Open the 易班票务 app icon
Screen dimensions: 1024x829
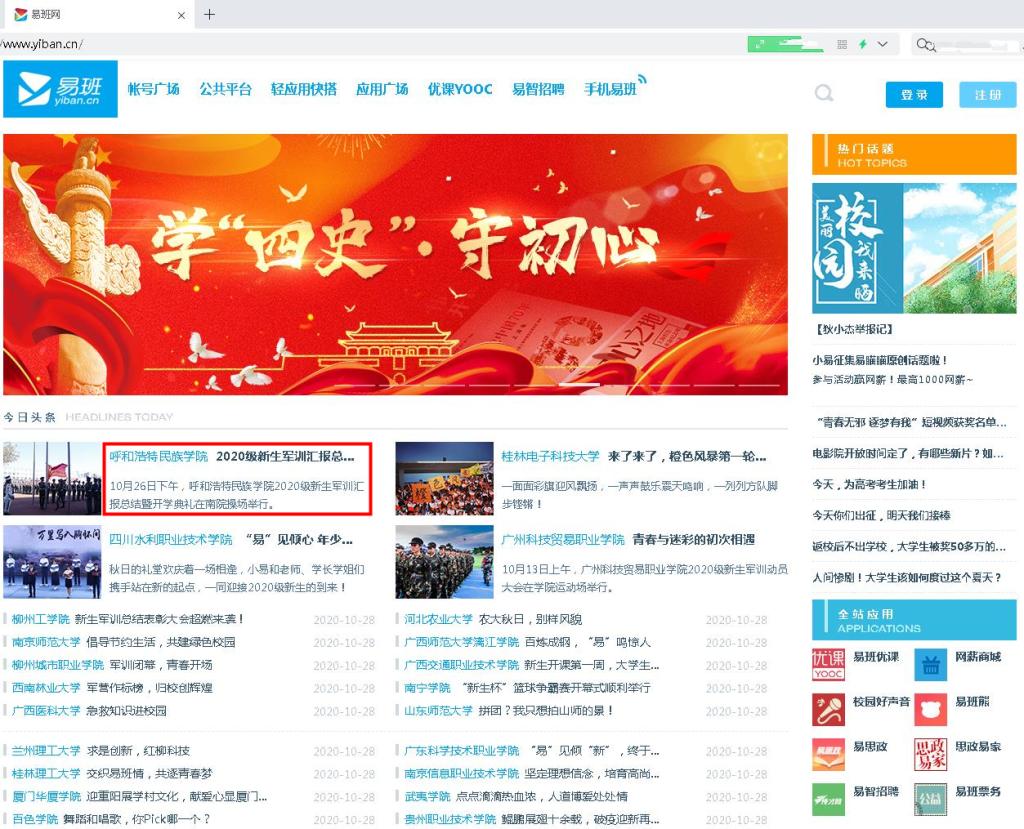(930, 798)
